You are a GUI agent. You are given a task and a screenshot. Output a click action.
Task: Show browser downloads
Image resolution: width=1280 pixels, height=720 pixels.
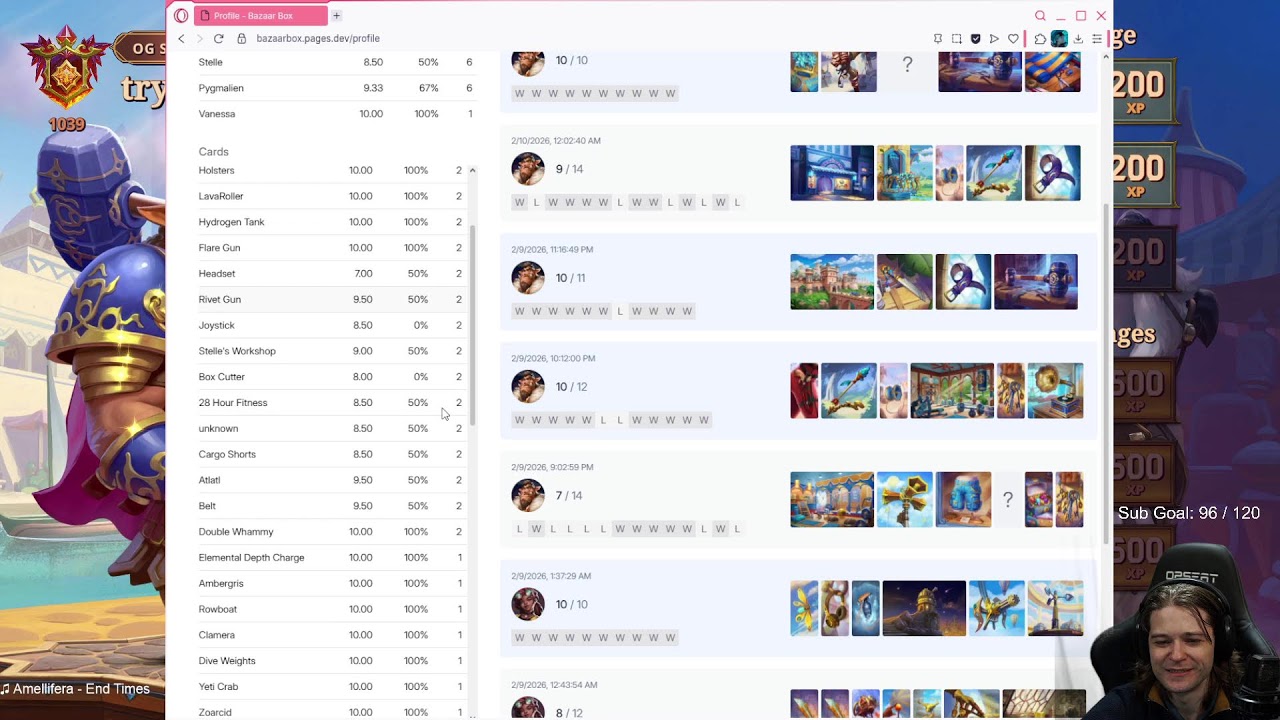[x=1078, y=39]
